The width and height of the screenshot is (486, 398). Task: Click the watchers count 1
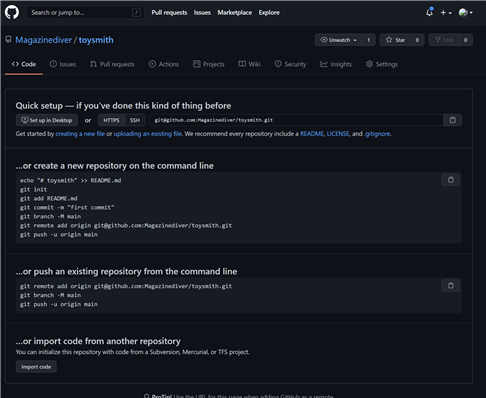(369, 40)
